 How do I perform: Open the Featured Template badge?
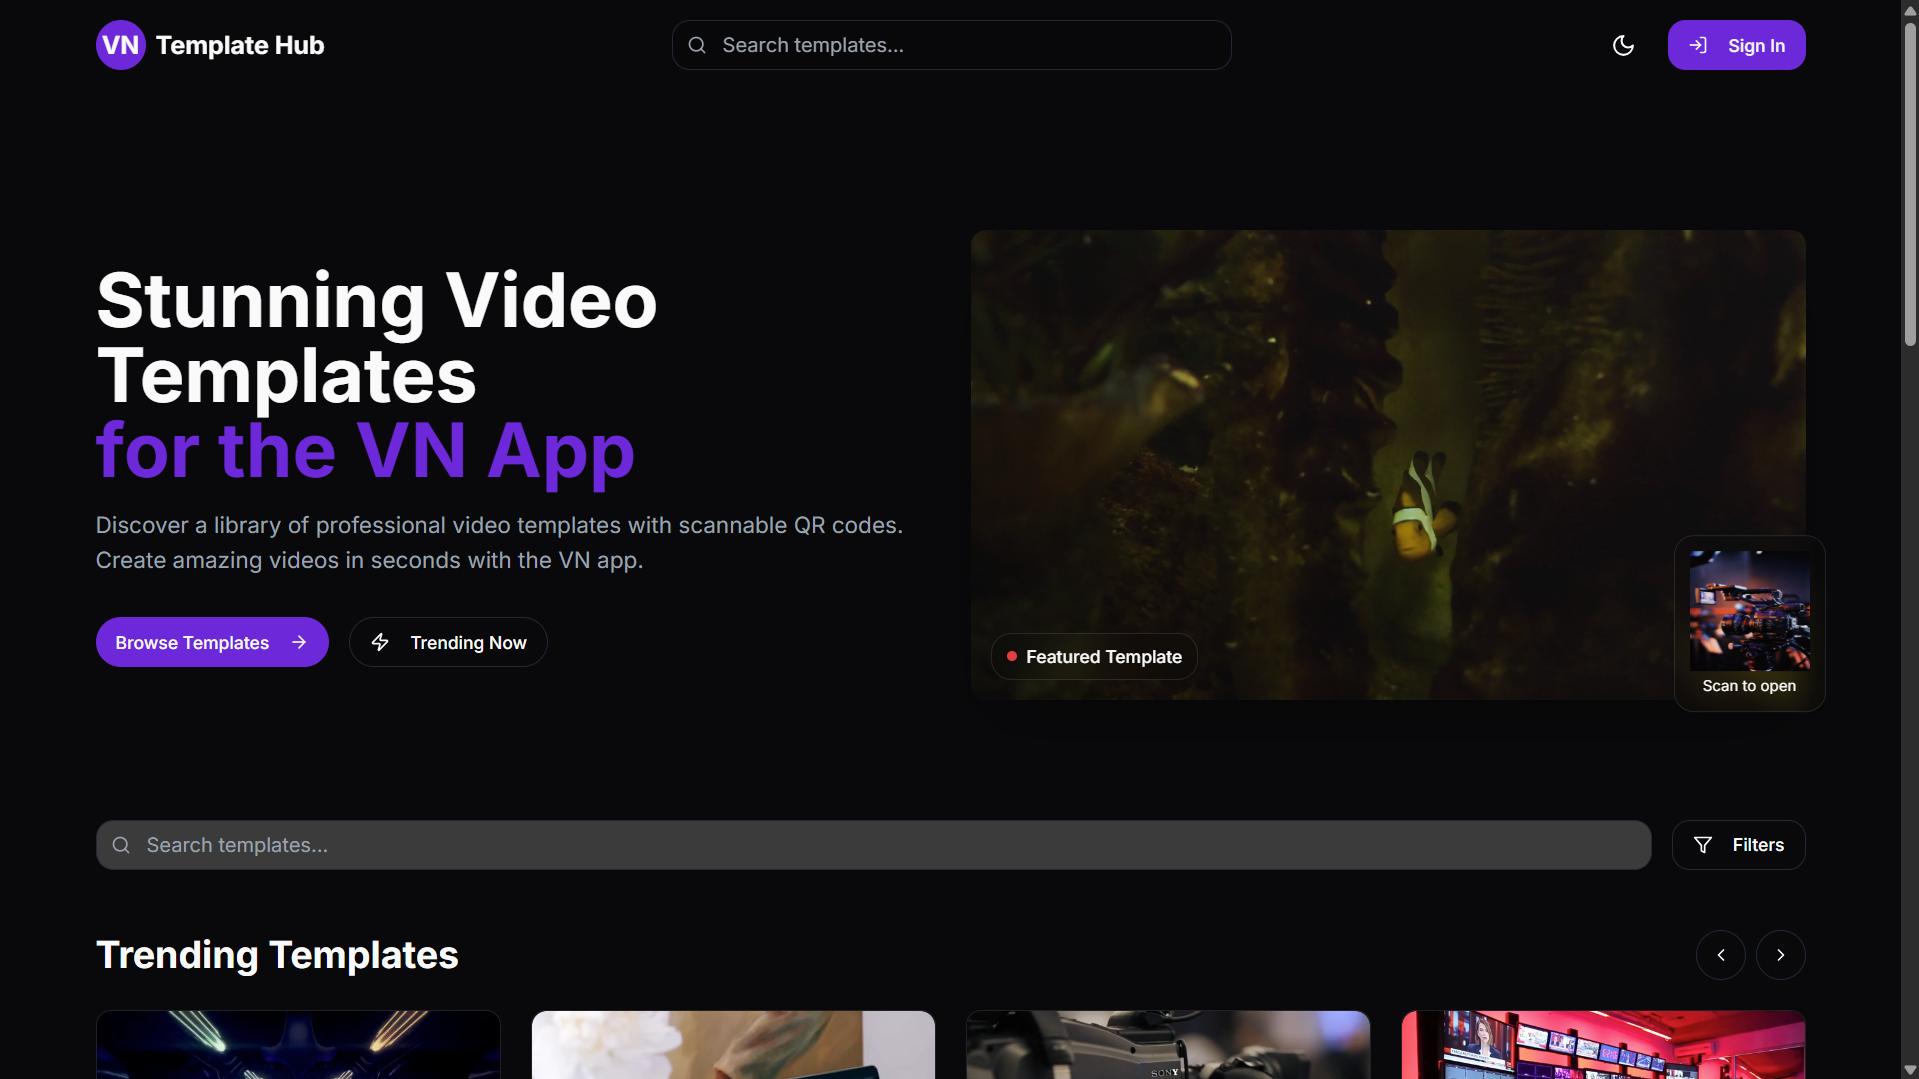(x=1094, y=657)
